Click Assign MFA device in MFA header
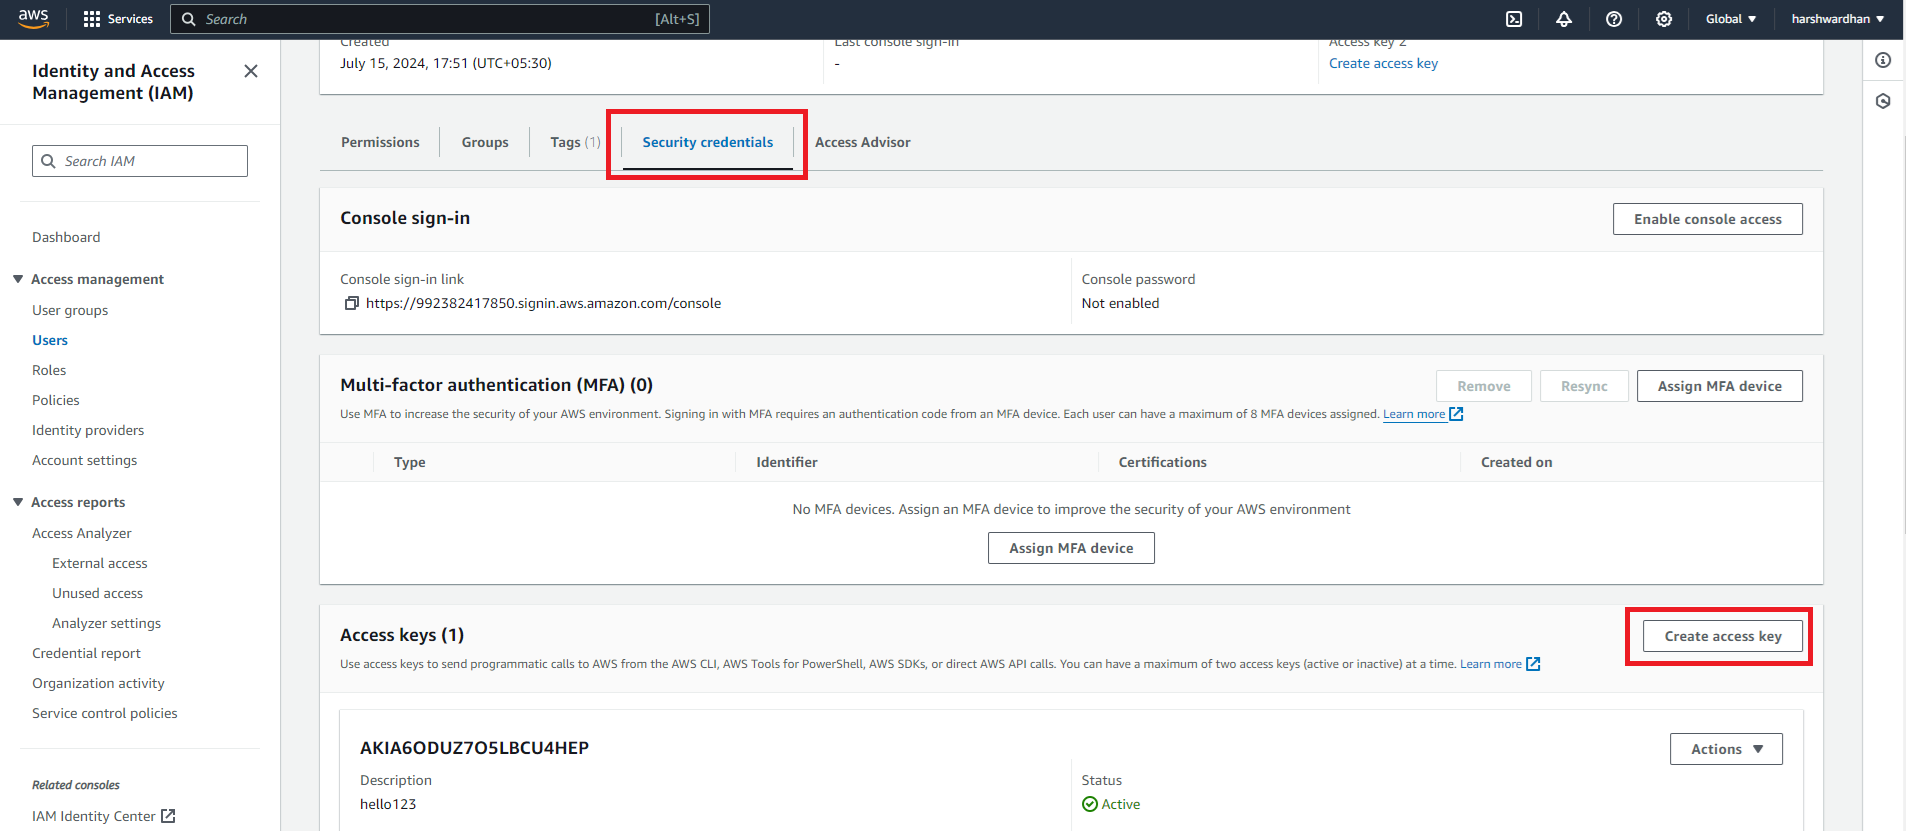The height and width of the screenshot is (831, 1906). pos(1719,386)
